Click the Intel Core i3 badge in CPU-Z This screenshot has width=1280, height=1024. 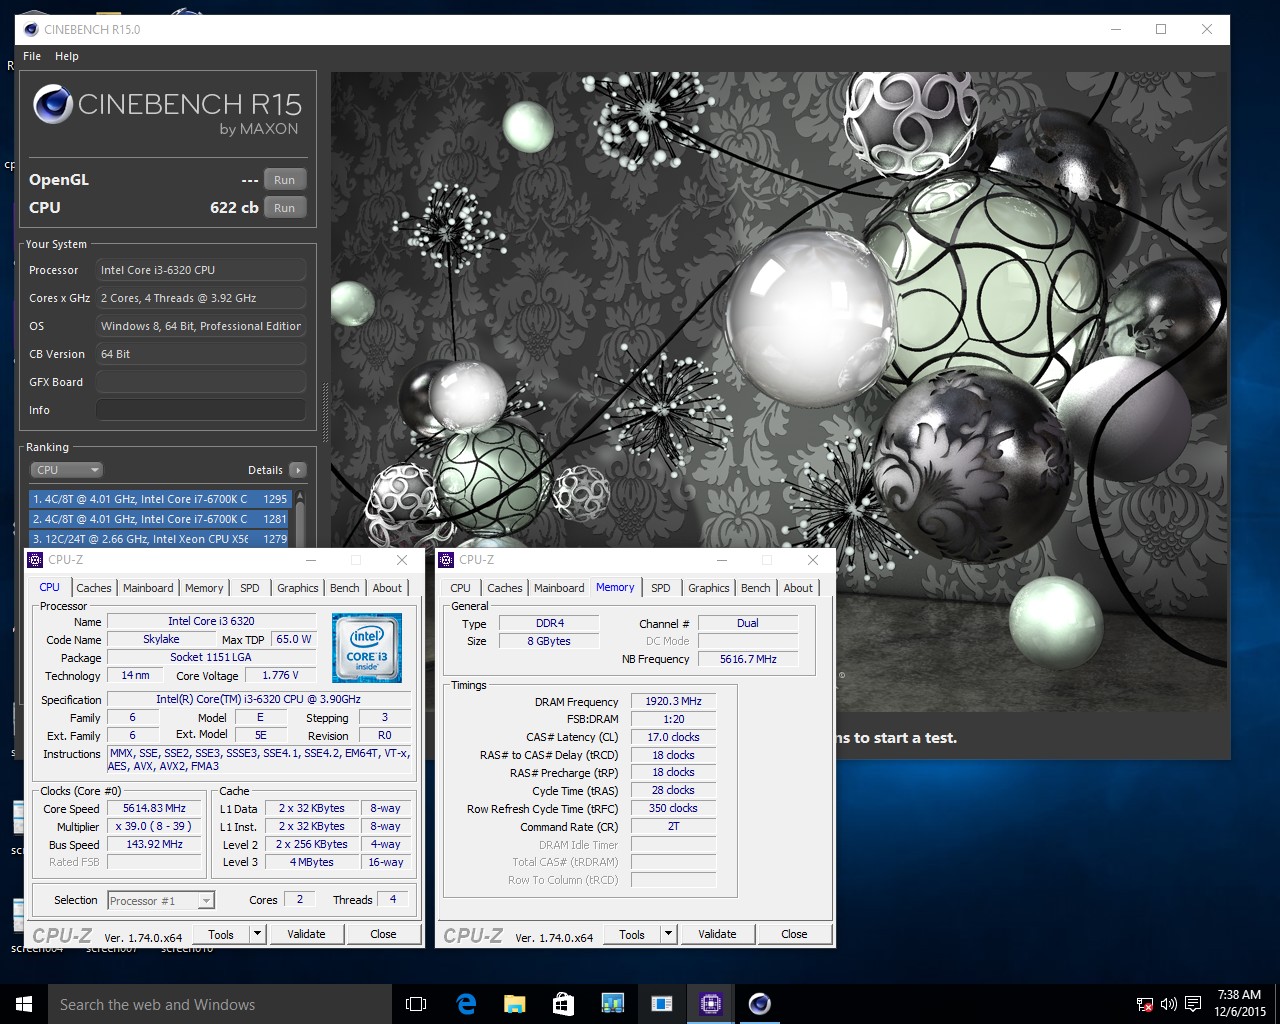pos(367,647)
